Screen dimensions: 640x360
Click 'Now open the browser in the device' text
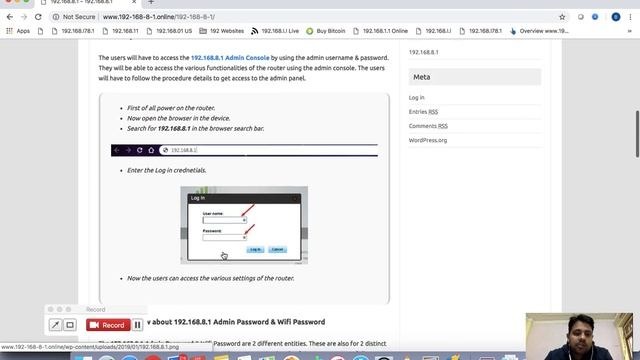pyautogui.click(x=178, y=118)
